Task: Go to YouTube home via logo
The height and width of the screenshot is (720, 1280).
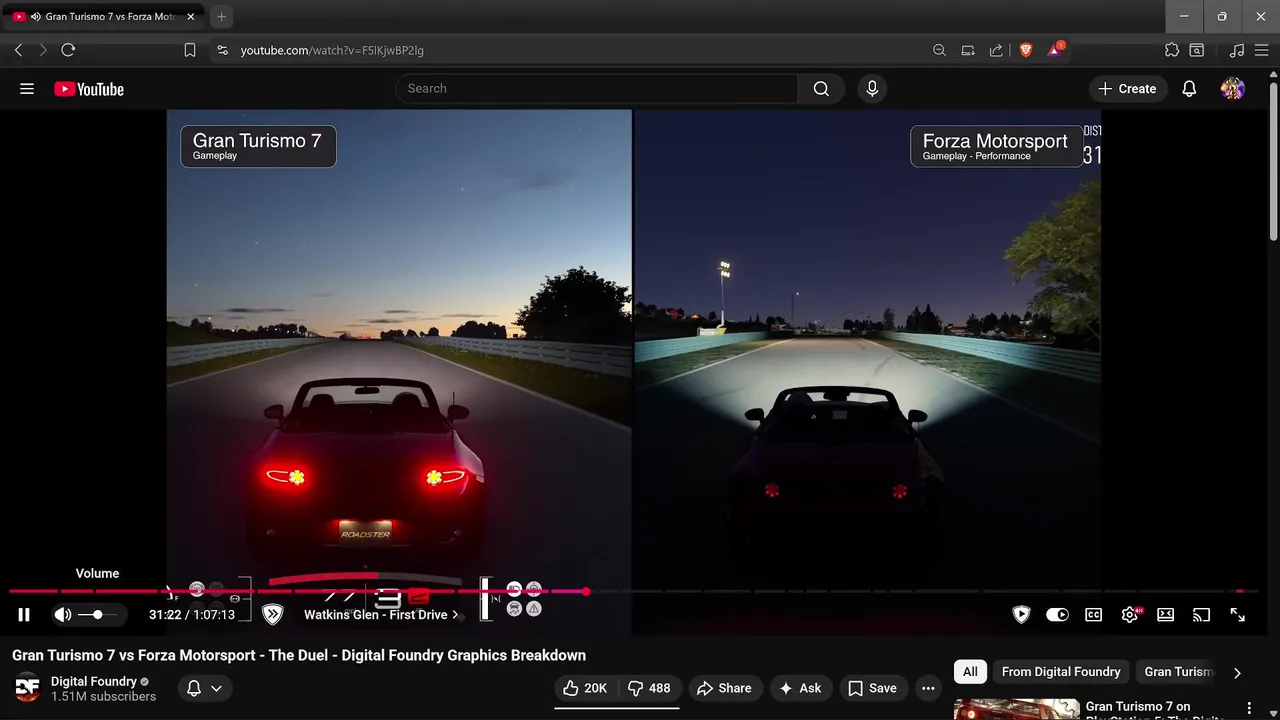Action: click(x=89, y=89)
